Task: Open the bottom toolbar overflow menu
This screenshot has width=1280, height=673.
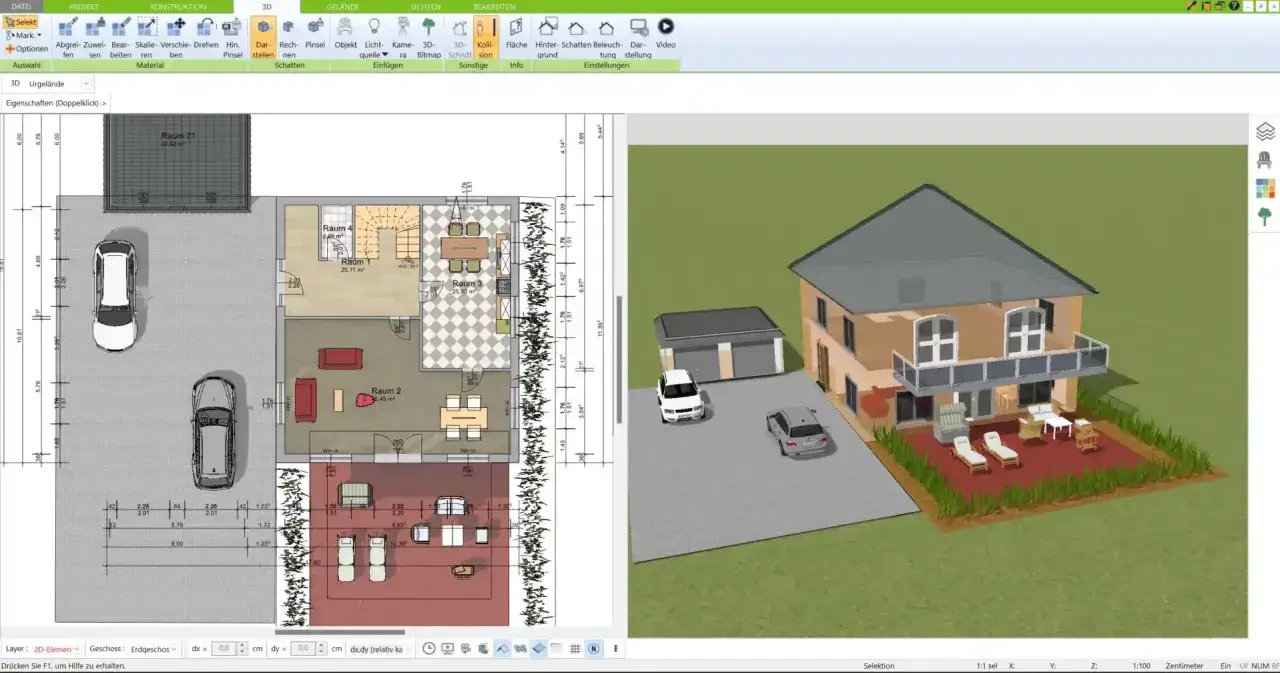Action: click(x=616, y=649)
